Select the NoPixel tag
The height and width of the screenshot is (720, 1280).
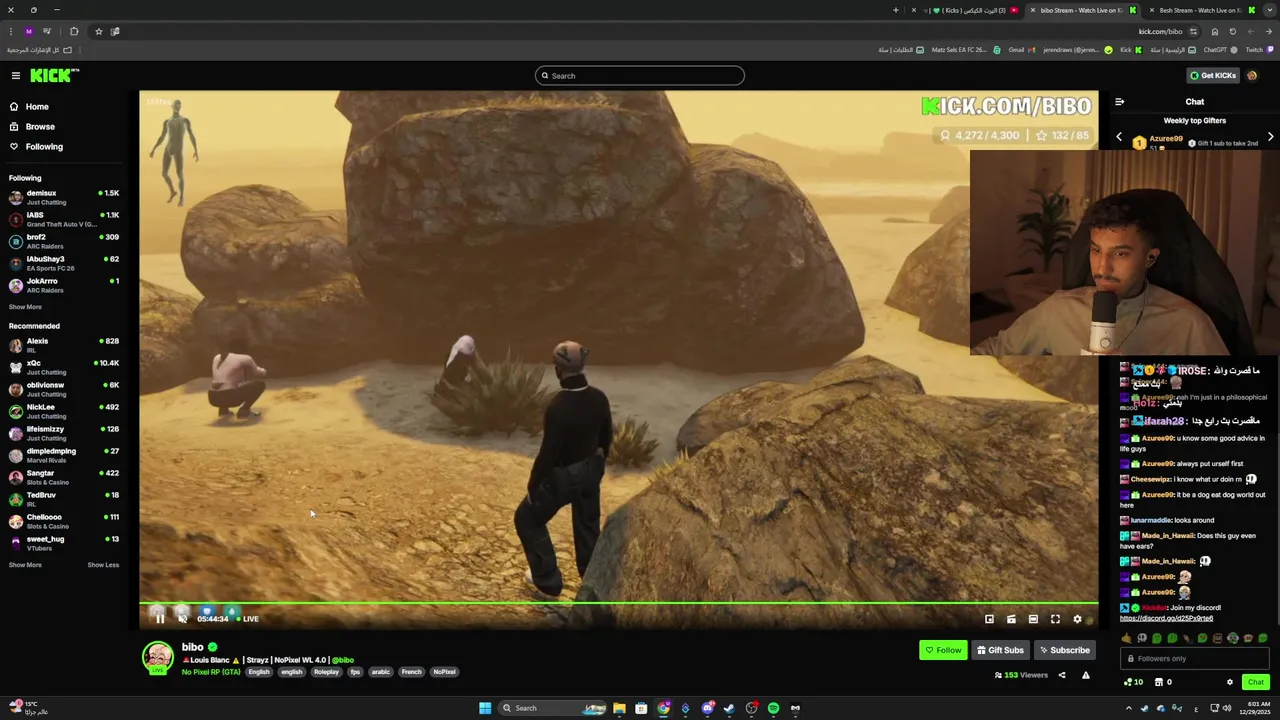[x=445, y=672]
